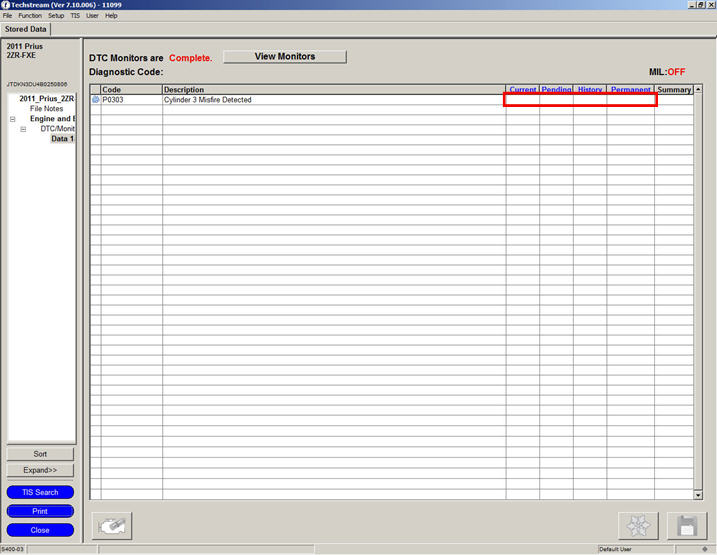717x555 pixels.
Task: Click the floppy disk save icon
Action: click(686, 525)
